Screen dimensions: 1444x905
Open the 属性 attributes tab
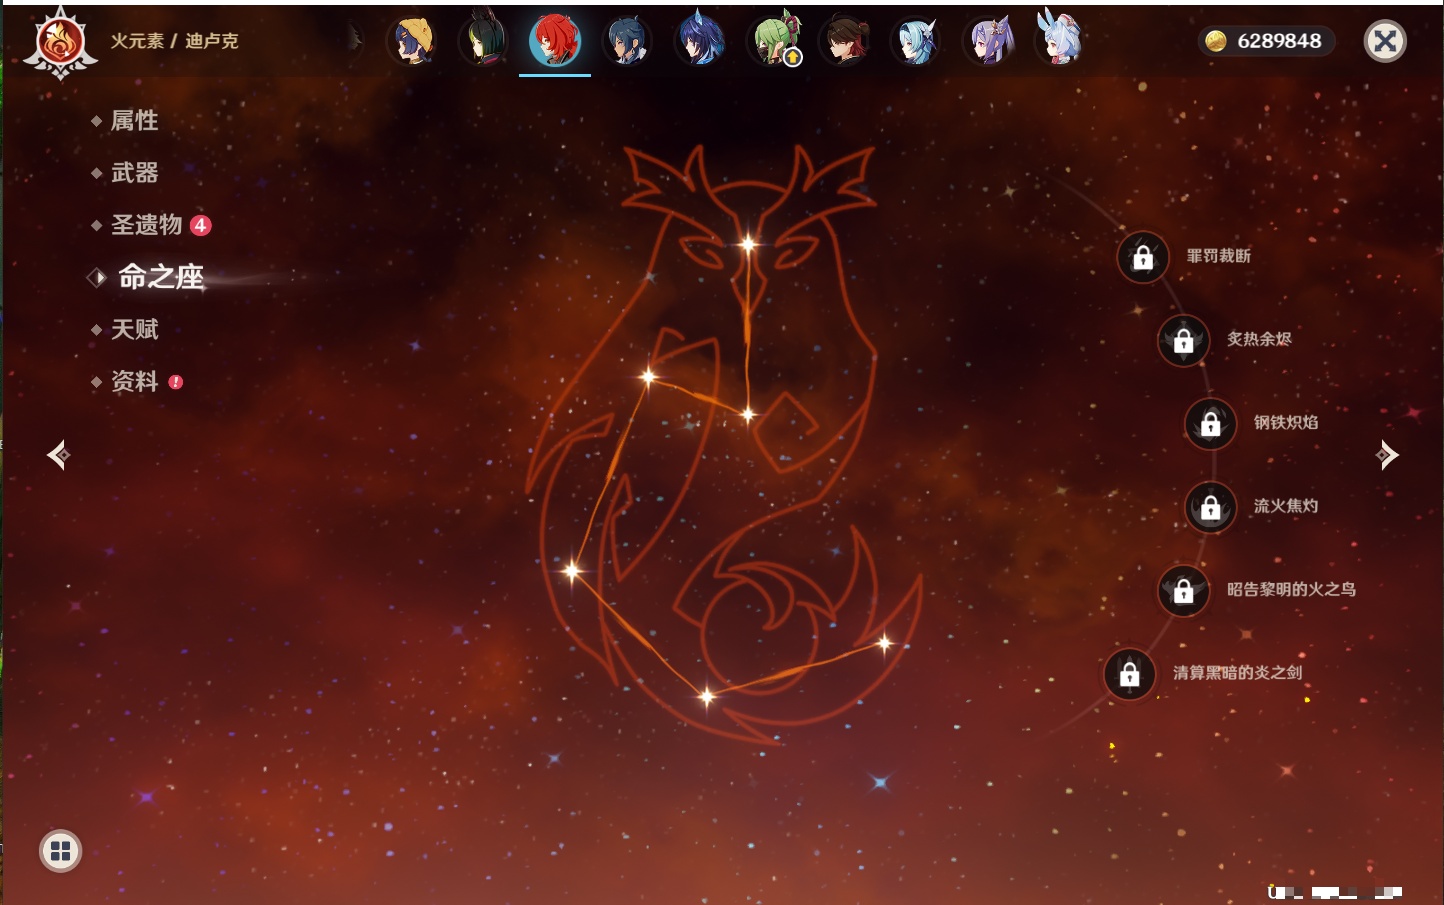(x=134, y=121)
